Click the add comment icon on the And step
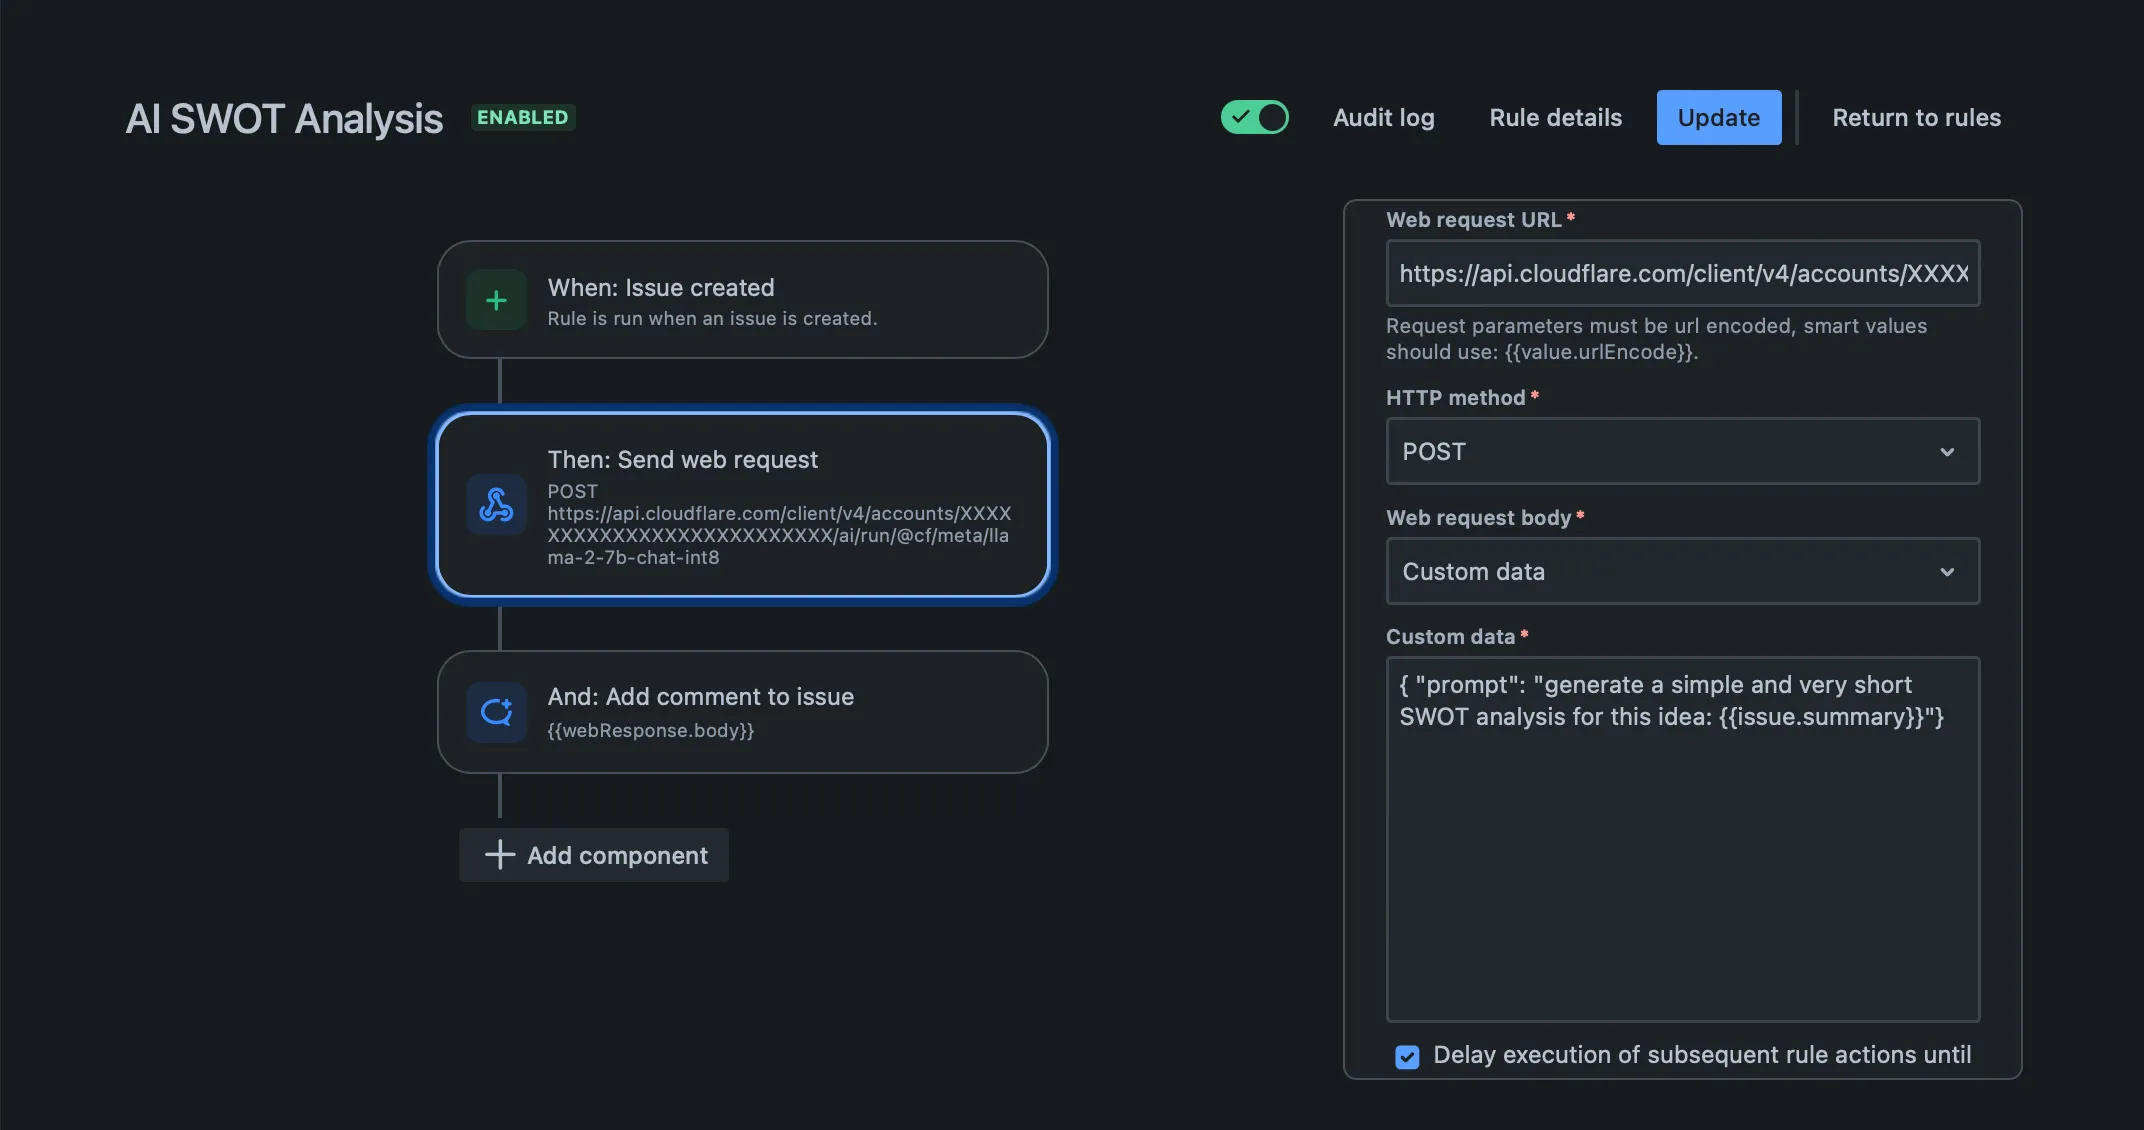The width and height of the screenshot is (2144, 1130). pyautogui.click(x=496, y=712)
